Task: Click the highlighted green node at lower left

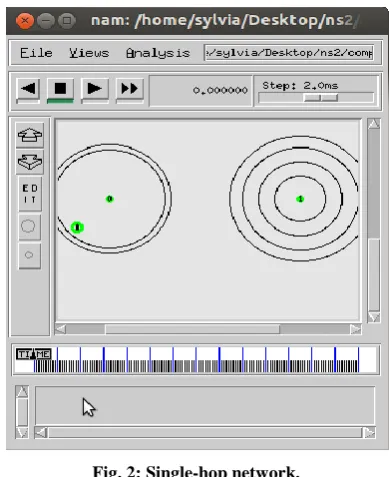Action: 77,227
